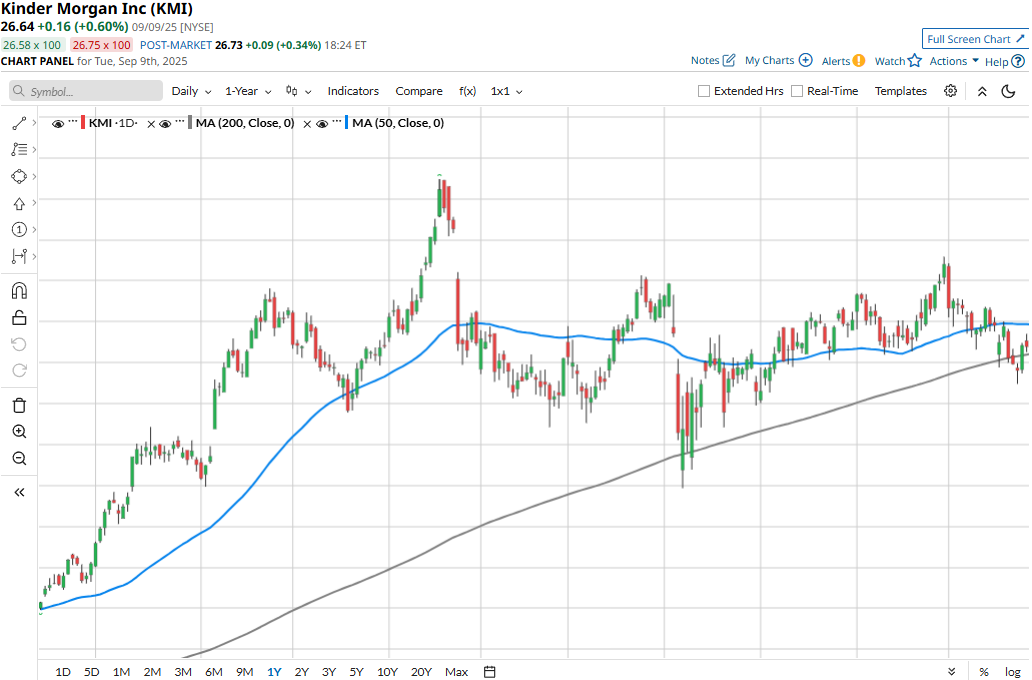Open the f(x) expressions menu

coord(467,91)
